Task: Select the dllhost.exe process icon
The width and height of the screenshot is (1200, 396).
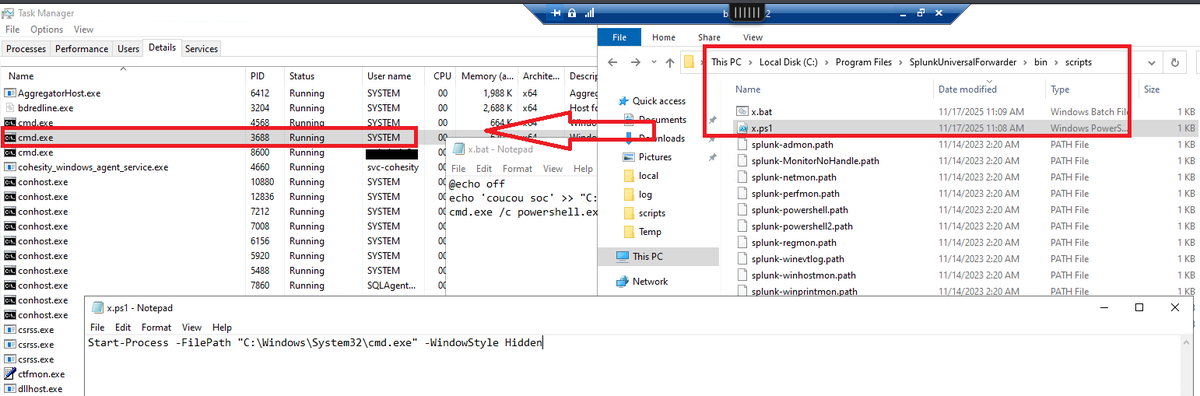Action: [x=10, y=389]
